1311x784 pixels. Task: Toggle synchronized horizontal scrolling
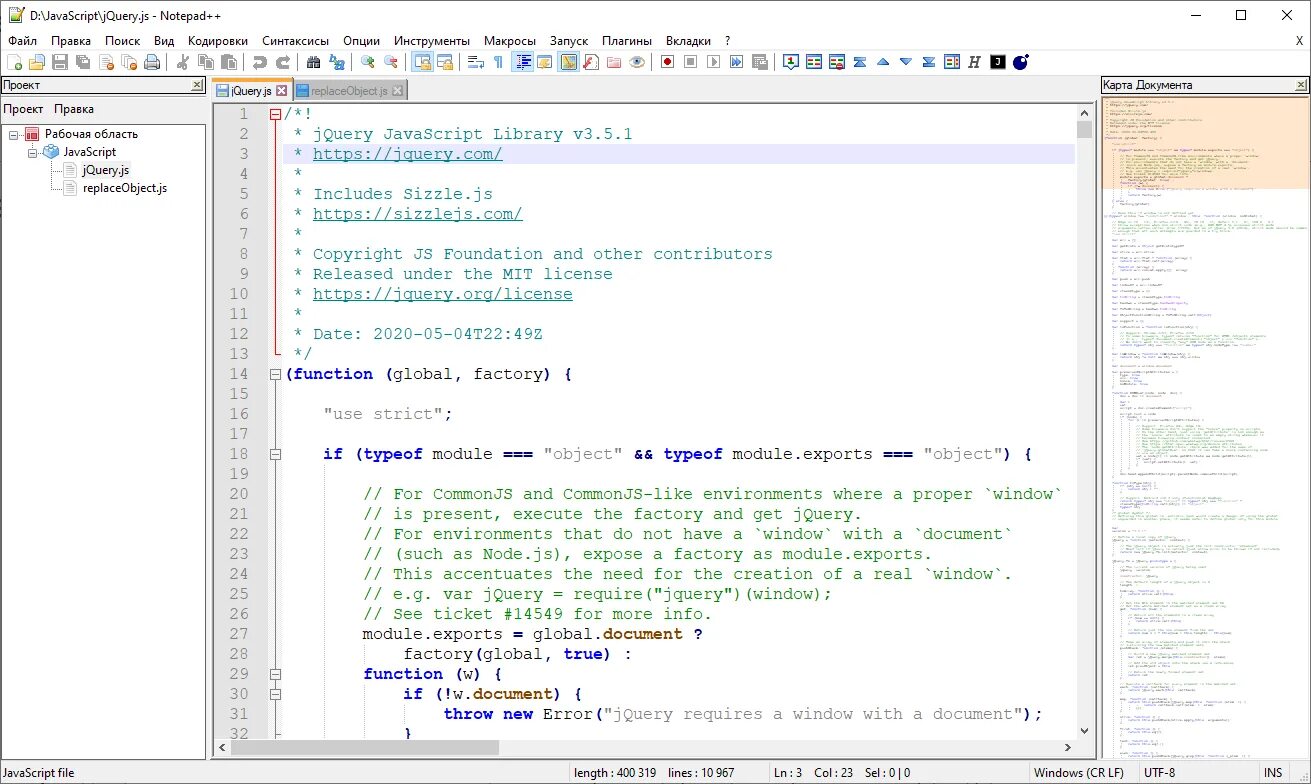(445, 62)
